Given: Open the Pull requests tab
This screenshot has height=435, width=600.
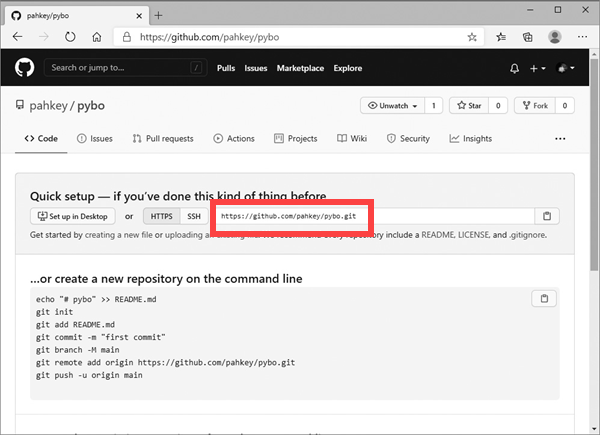Looking at the screenshot, I should tap(163, 138).
